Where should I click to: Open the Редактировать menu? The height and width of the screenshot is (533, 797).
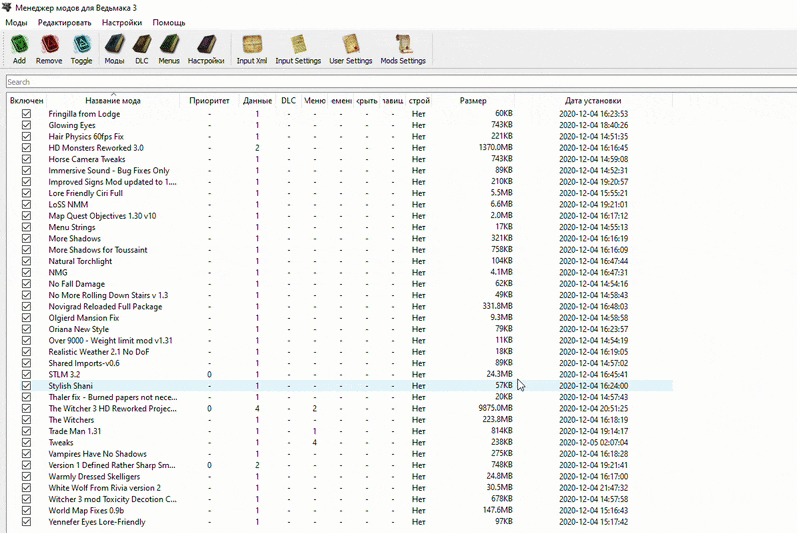click(65, 23)
